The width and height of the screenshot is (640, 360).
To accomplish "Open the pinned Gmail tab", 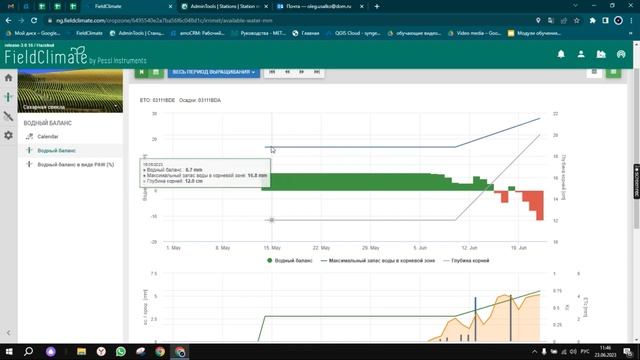I will click(11, 7).
